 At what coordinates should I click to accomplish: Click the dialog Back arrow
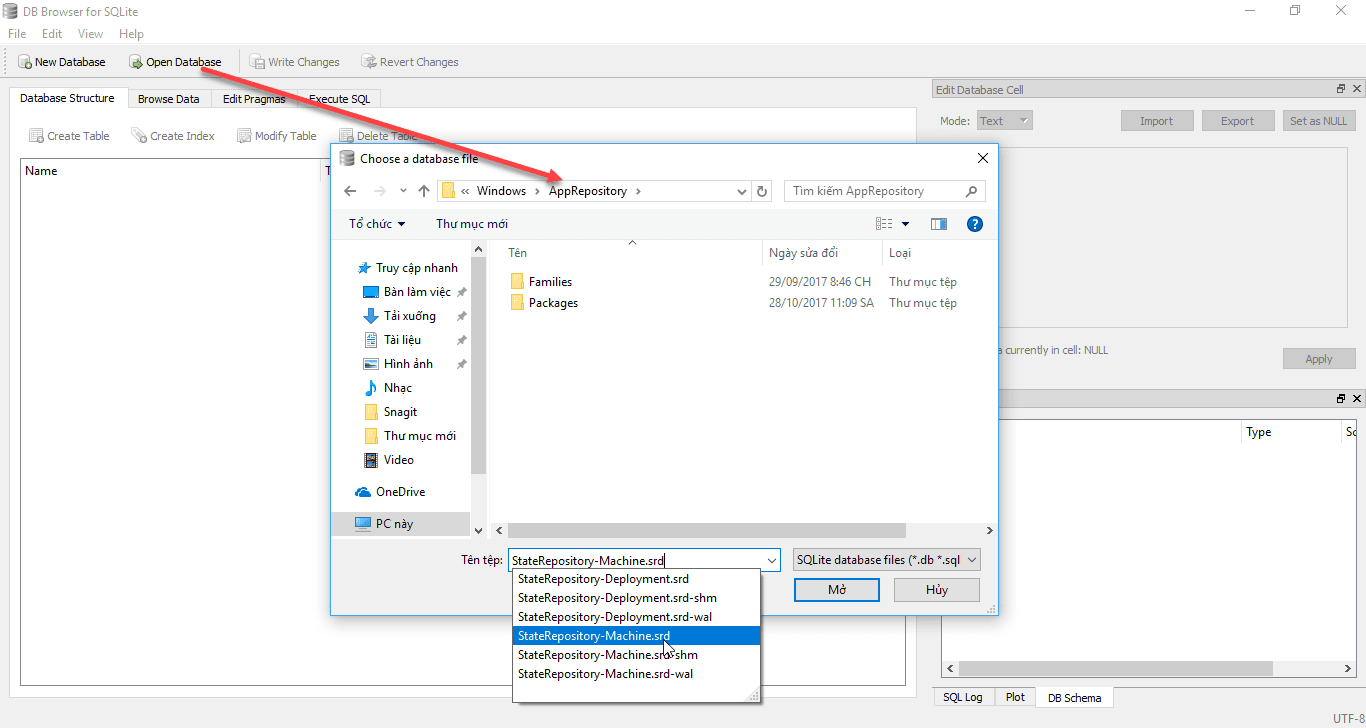(x=350, y=191)
